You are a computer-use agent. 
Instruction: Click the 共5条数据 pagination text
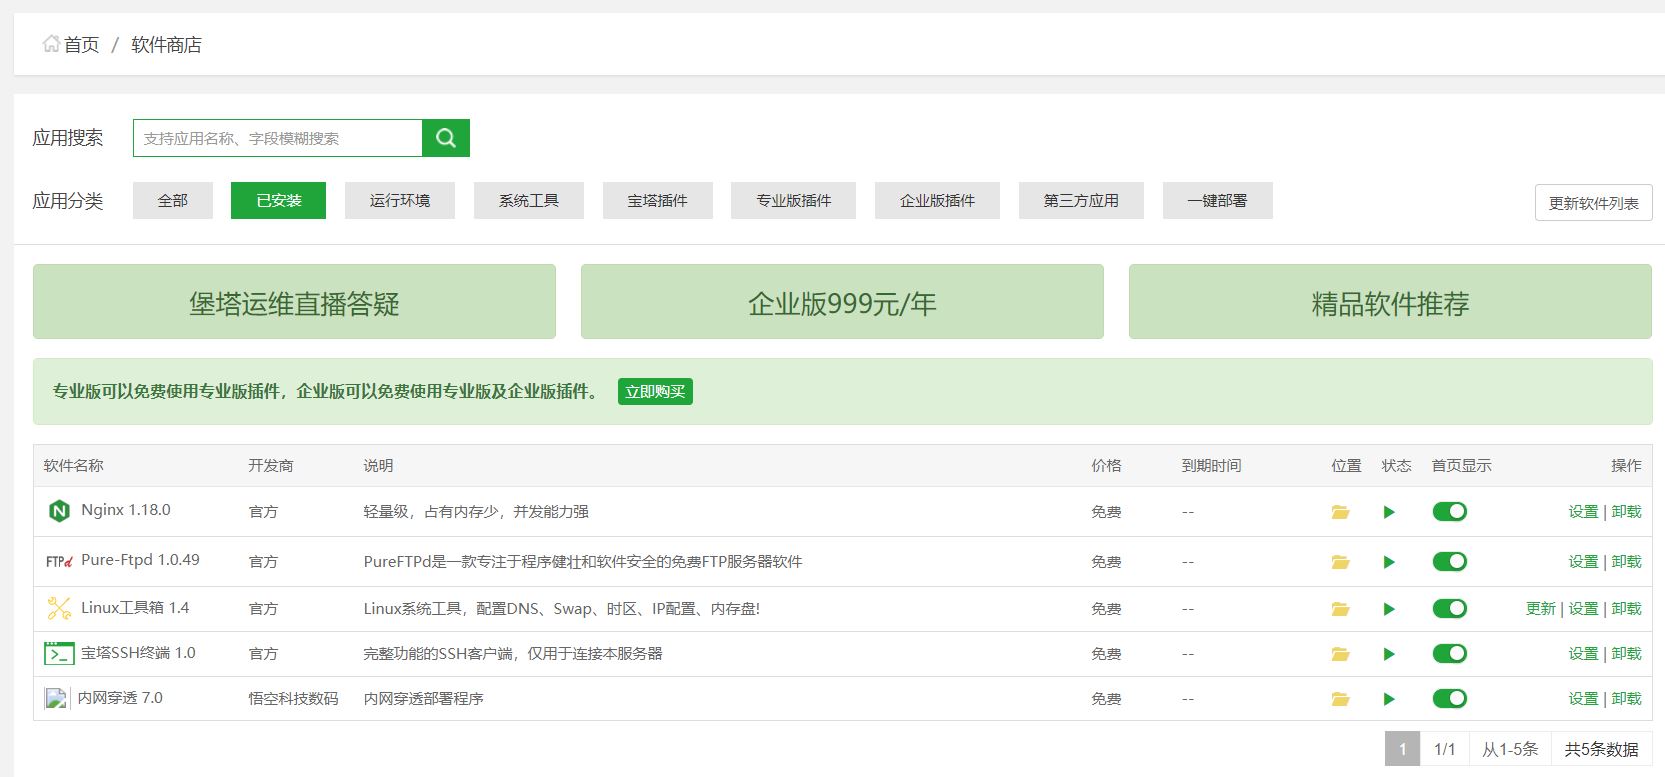(1601, 749)
